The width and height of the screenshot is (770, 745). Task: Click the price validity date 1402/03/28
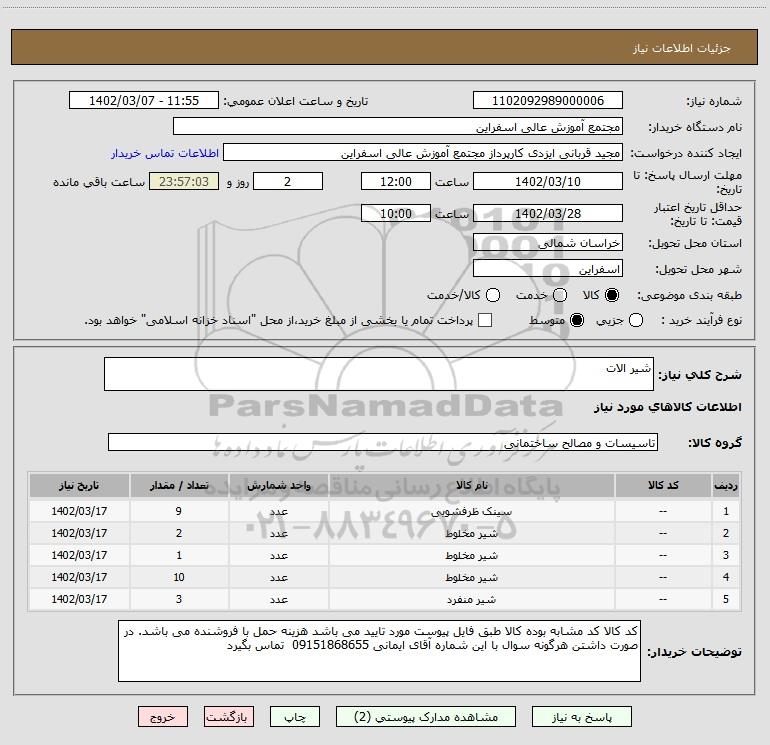point(548,213)
